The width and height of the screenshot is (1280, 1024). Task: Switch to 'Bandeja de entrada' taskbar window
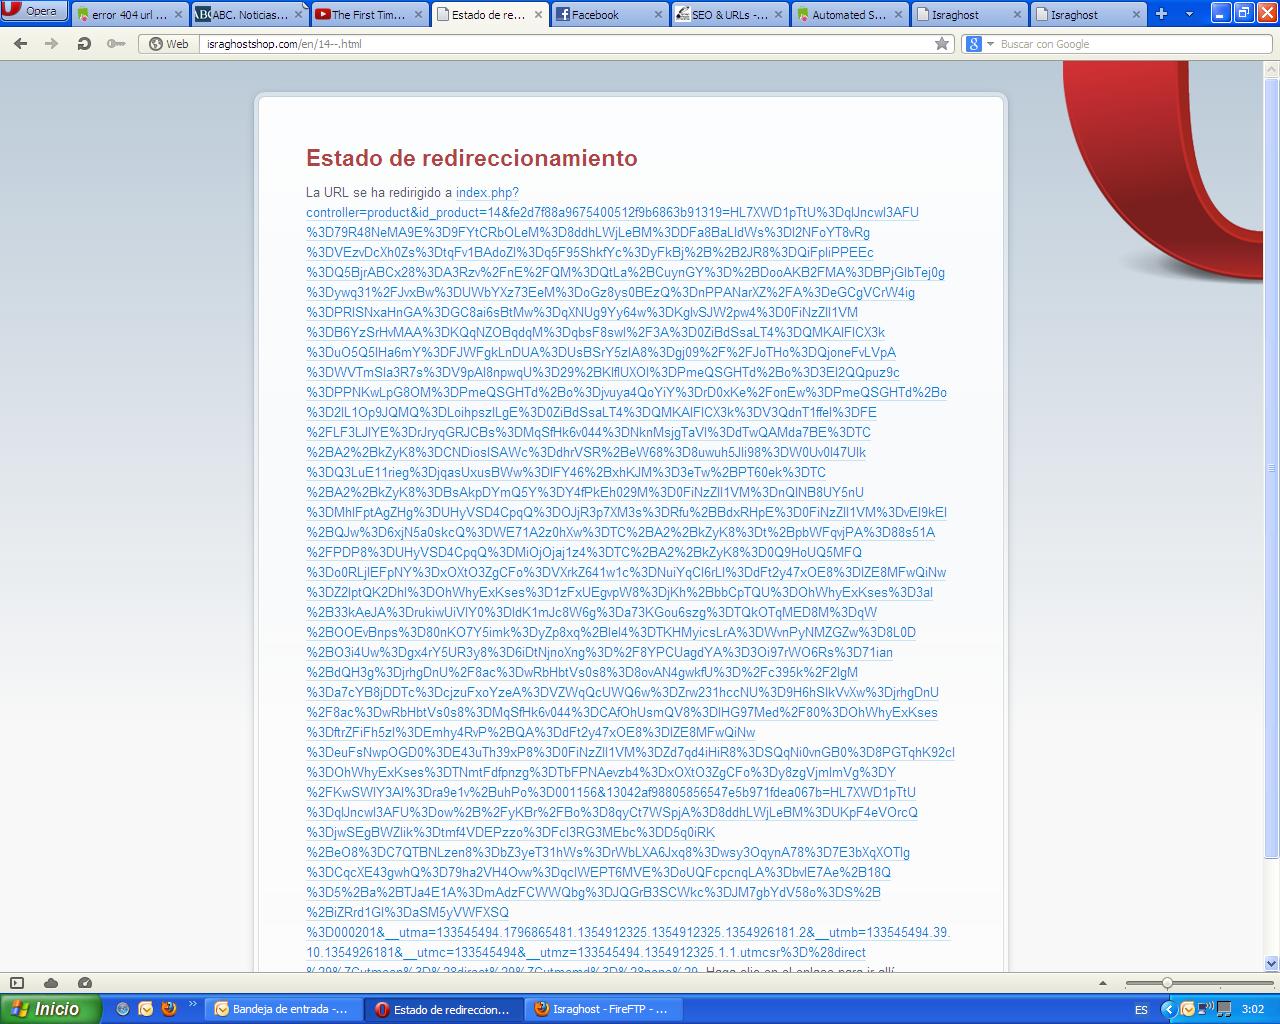click(283, 1009)
